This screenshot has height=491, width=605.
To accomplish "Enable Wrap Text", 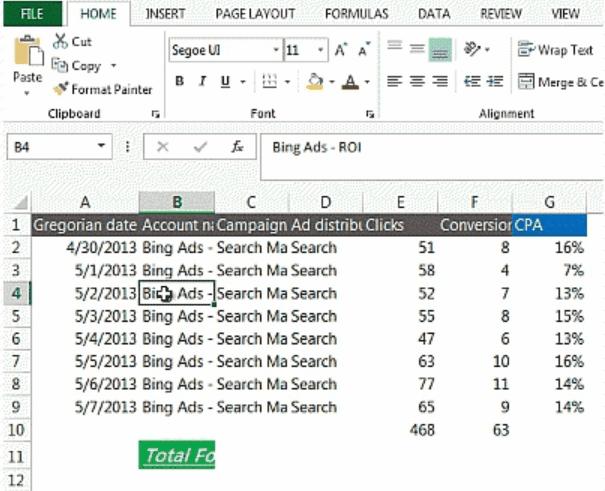I will pyautogui.click(x=556, y=50).
